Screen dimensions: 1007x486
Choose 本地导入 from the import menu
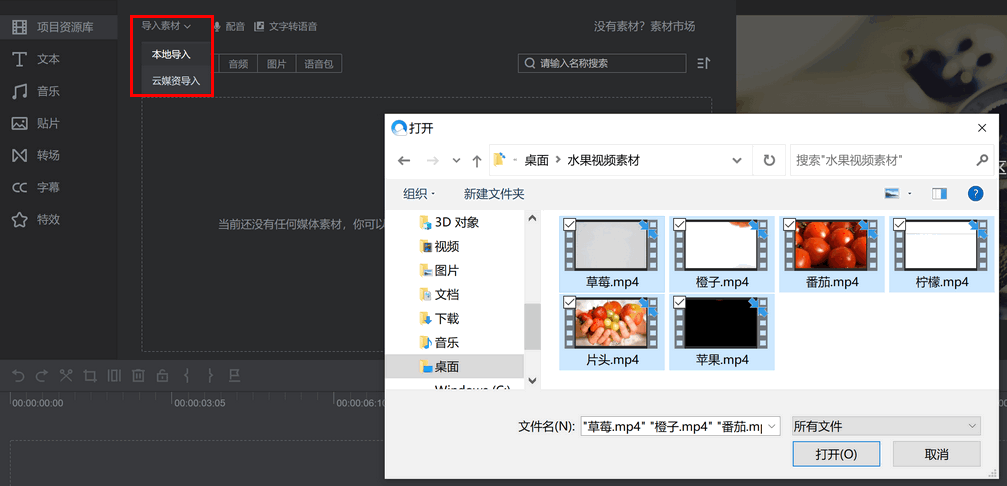tap(171, 55)
